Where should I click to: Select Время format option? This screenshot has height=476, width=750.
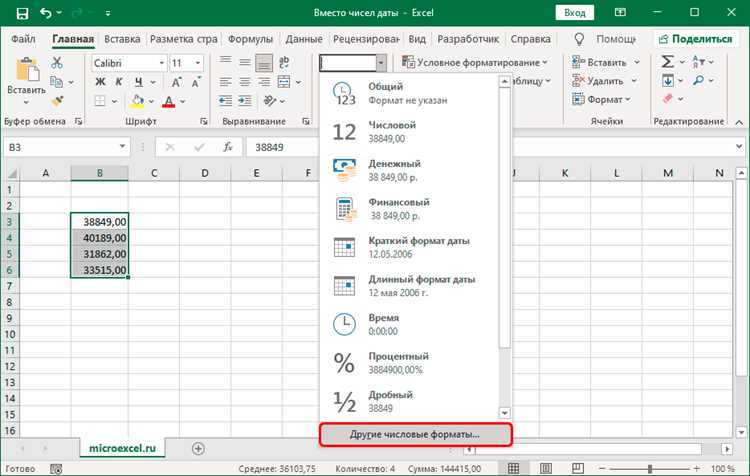pos(409,324)
